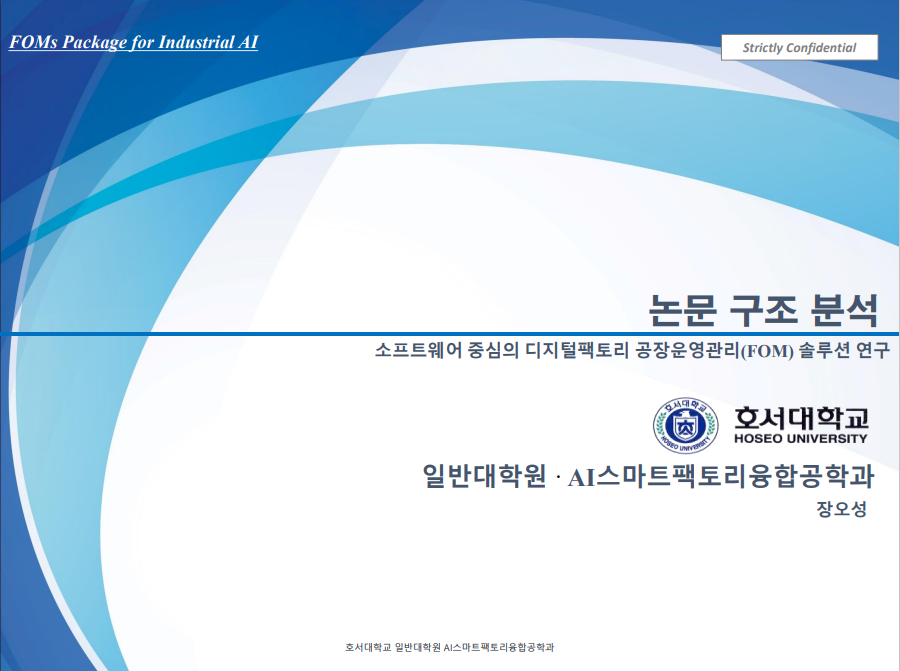Select the title '논문 구조 분석'

point(763,310)
